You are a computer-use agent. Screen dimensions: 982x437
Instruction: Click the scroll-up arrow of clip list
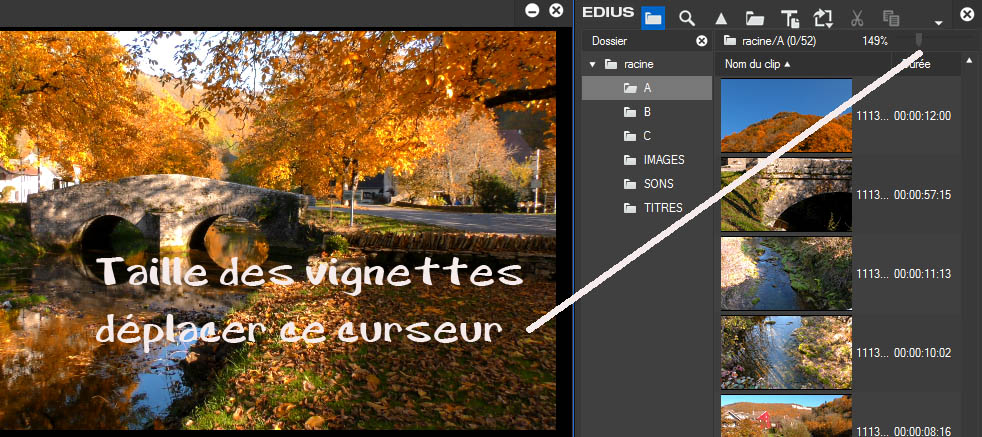click(969, 61)
